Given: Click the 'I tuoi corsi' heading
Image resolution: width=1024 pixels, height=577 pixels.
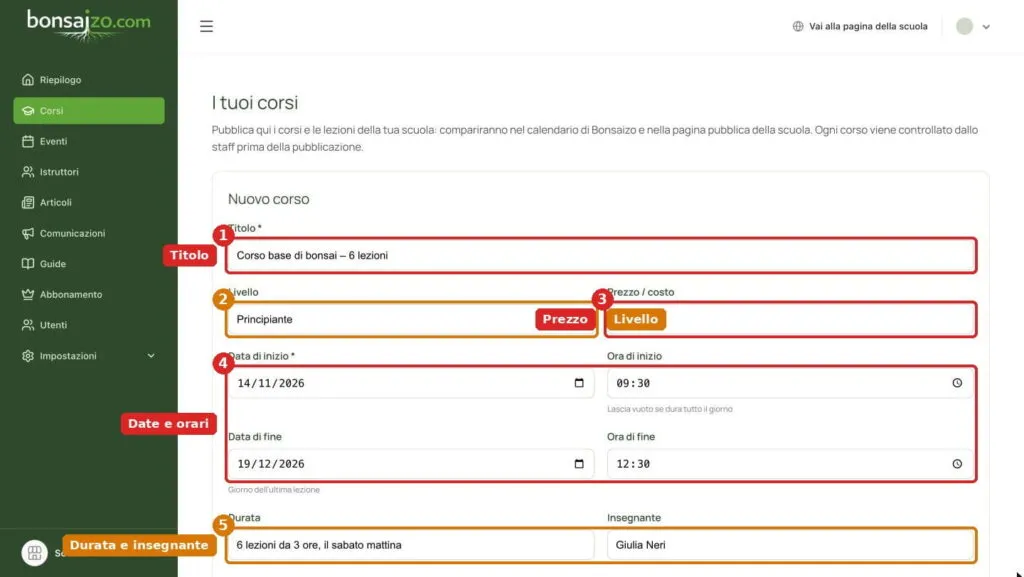Looking at the screenshot, I should pos(255,102).
